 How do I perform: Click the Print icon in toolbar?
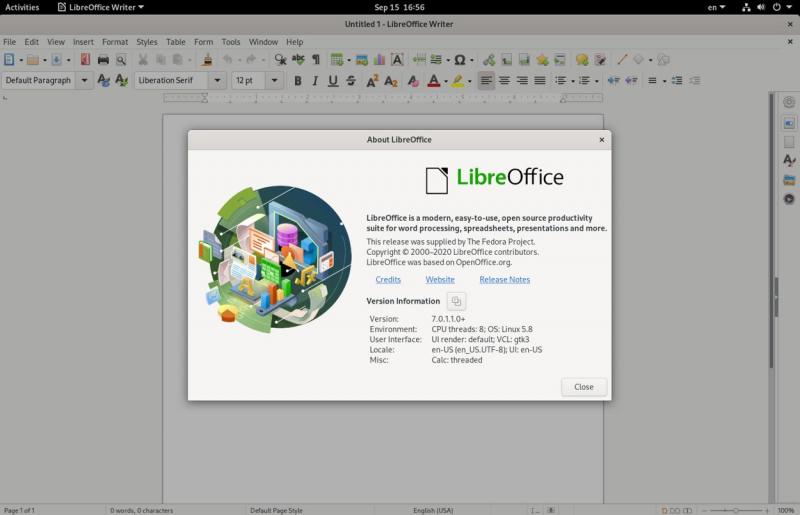103,60
